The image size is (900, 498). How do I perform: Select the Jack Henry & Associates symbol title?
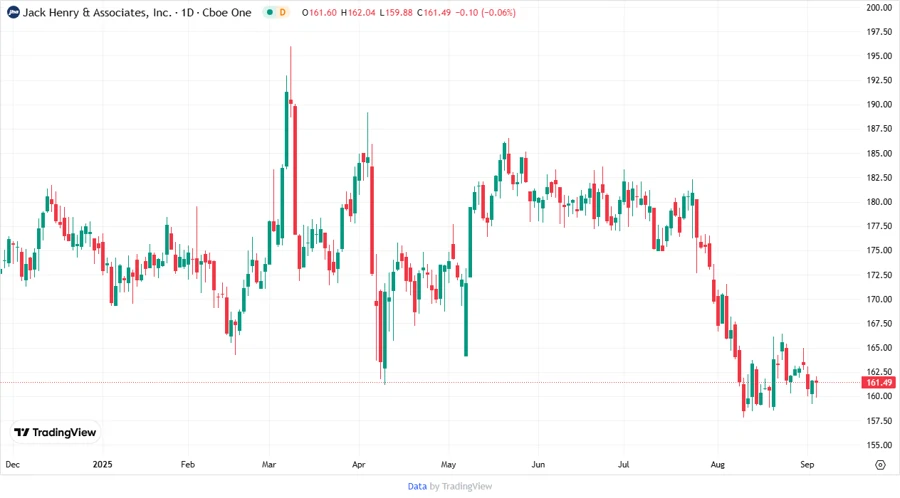tap(137, 12)
